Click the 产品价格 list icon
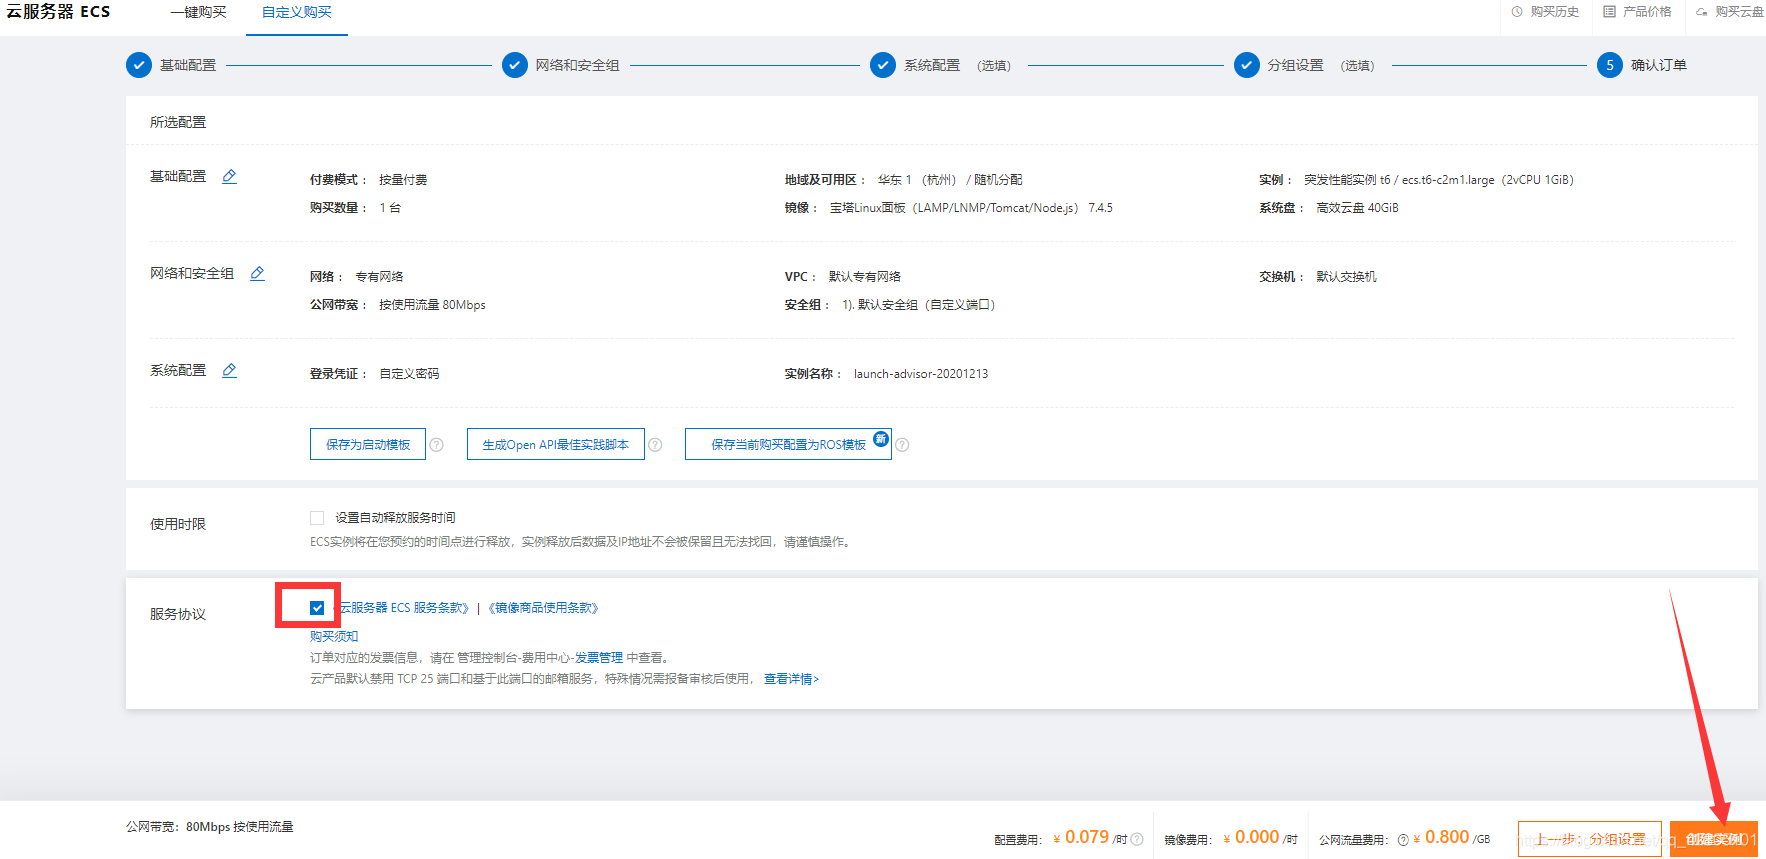Image resolution: width=1766 pixels, height=859 pixels. [1609, 12]
